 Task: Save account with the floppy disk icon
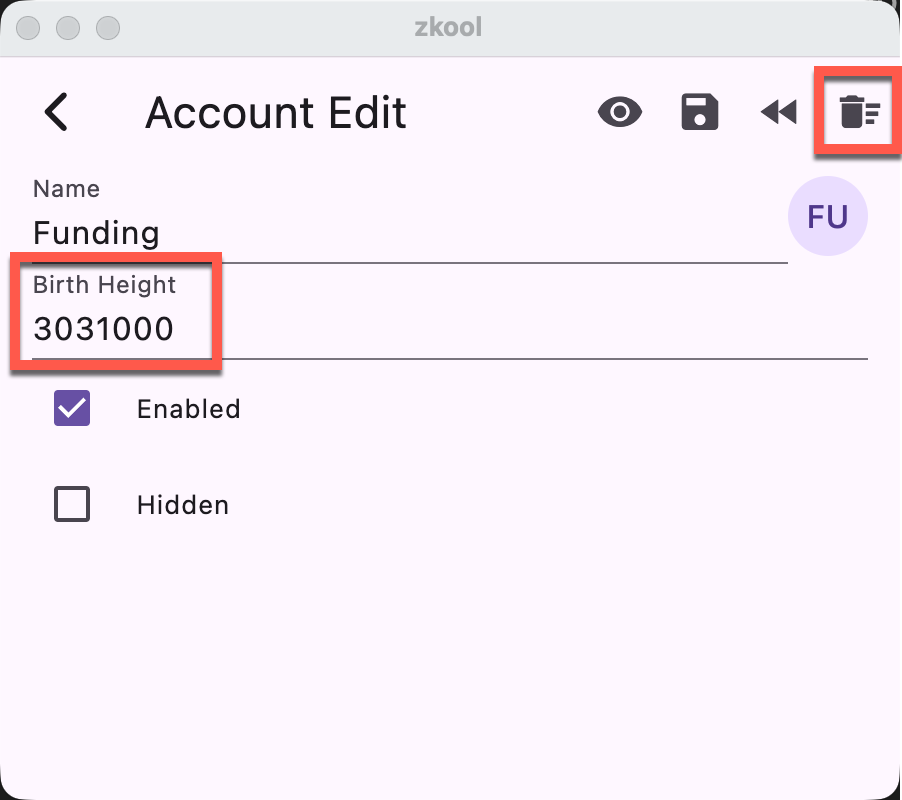[x=700, y=112]
